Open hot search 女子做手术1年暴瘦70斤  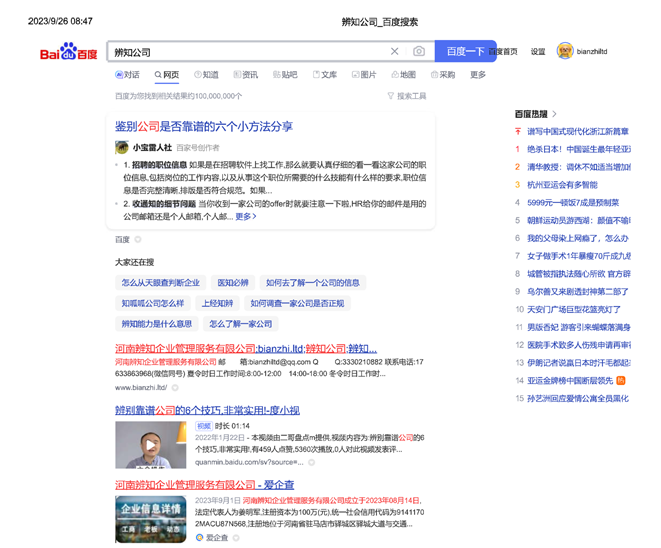click(x=579, y=256)
